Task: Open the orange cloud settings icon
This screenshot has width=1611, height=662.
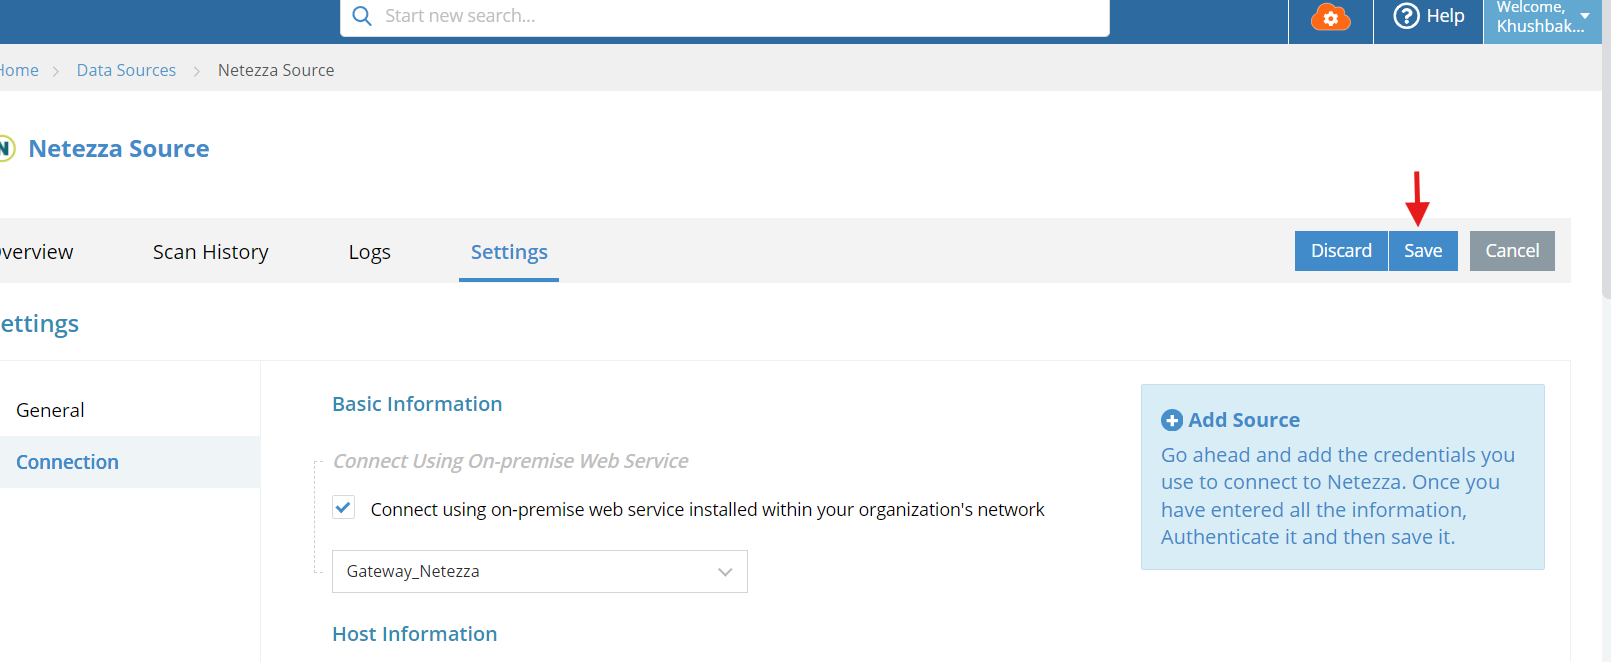Action: pyautogui.click(x=1330, y=17)
